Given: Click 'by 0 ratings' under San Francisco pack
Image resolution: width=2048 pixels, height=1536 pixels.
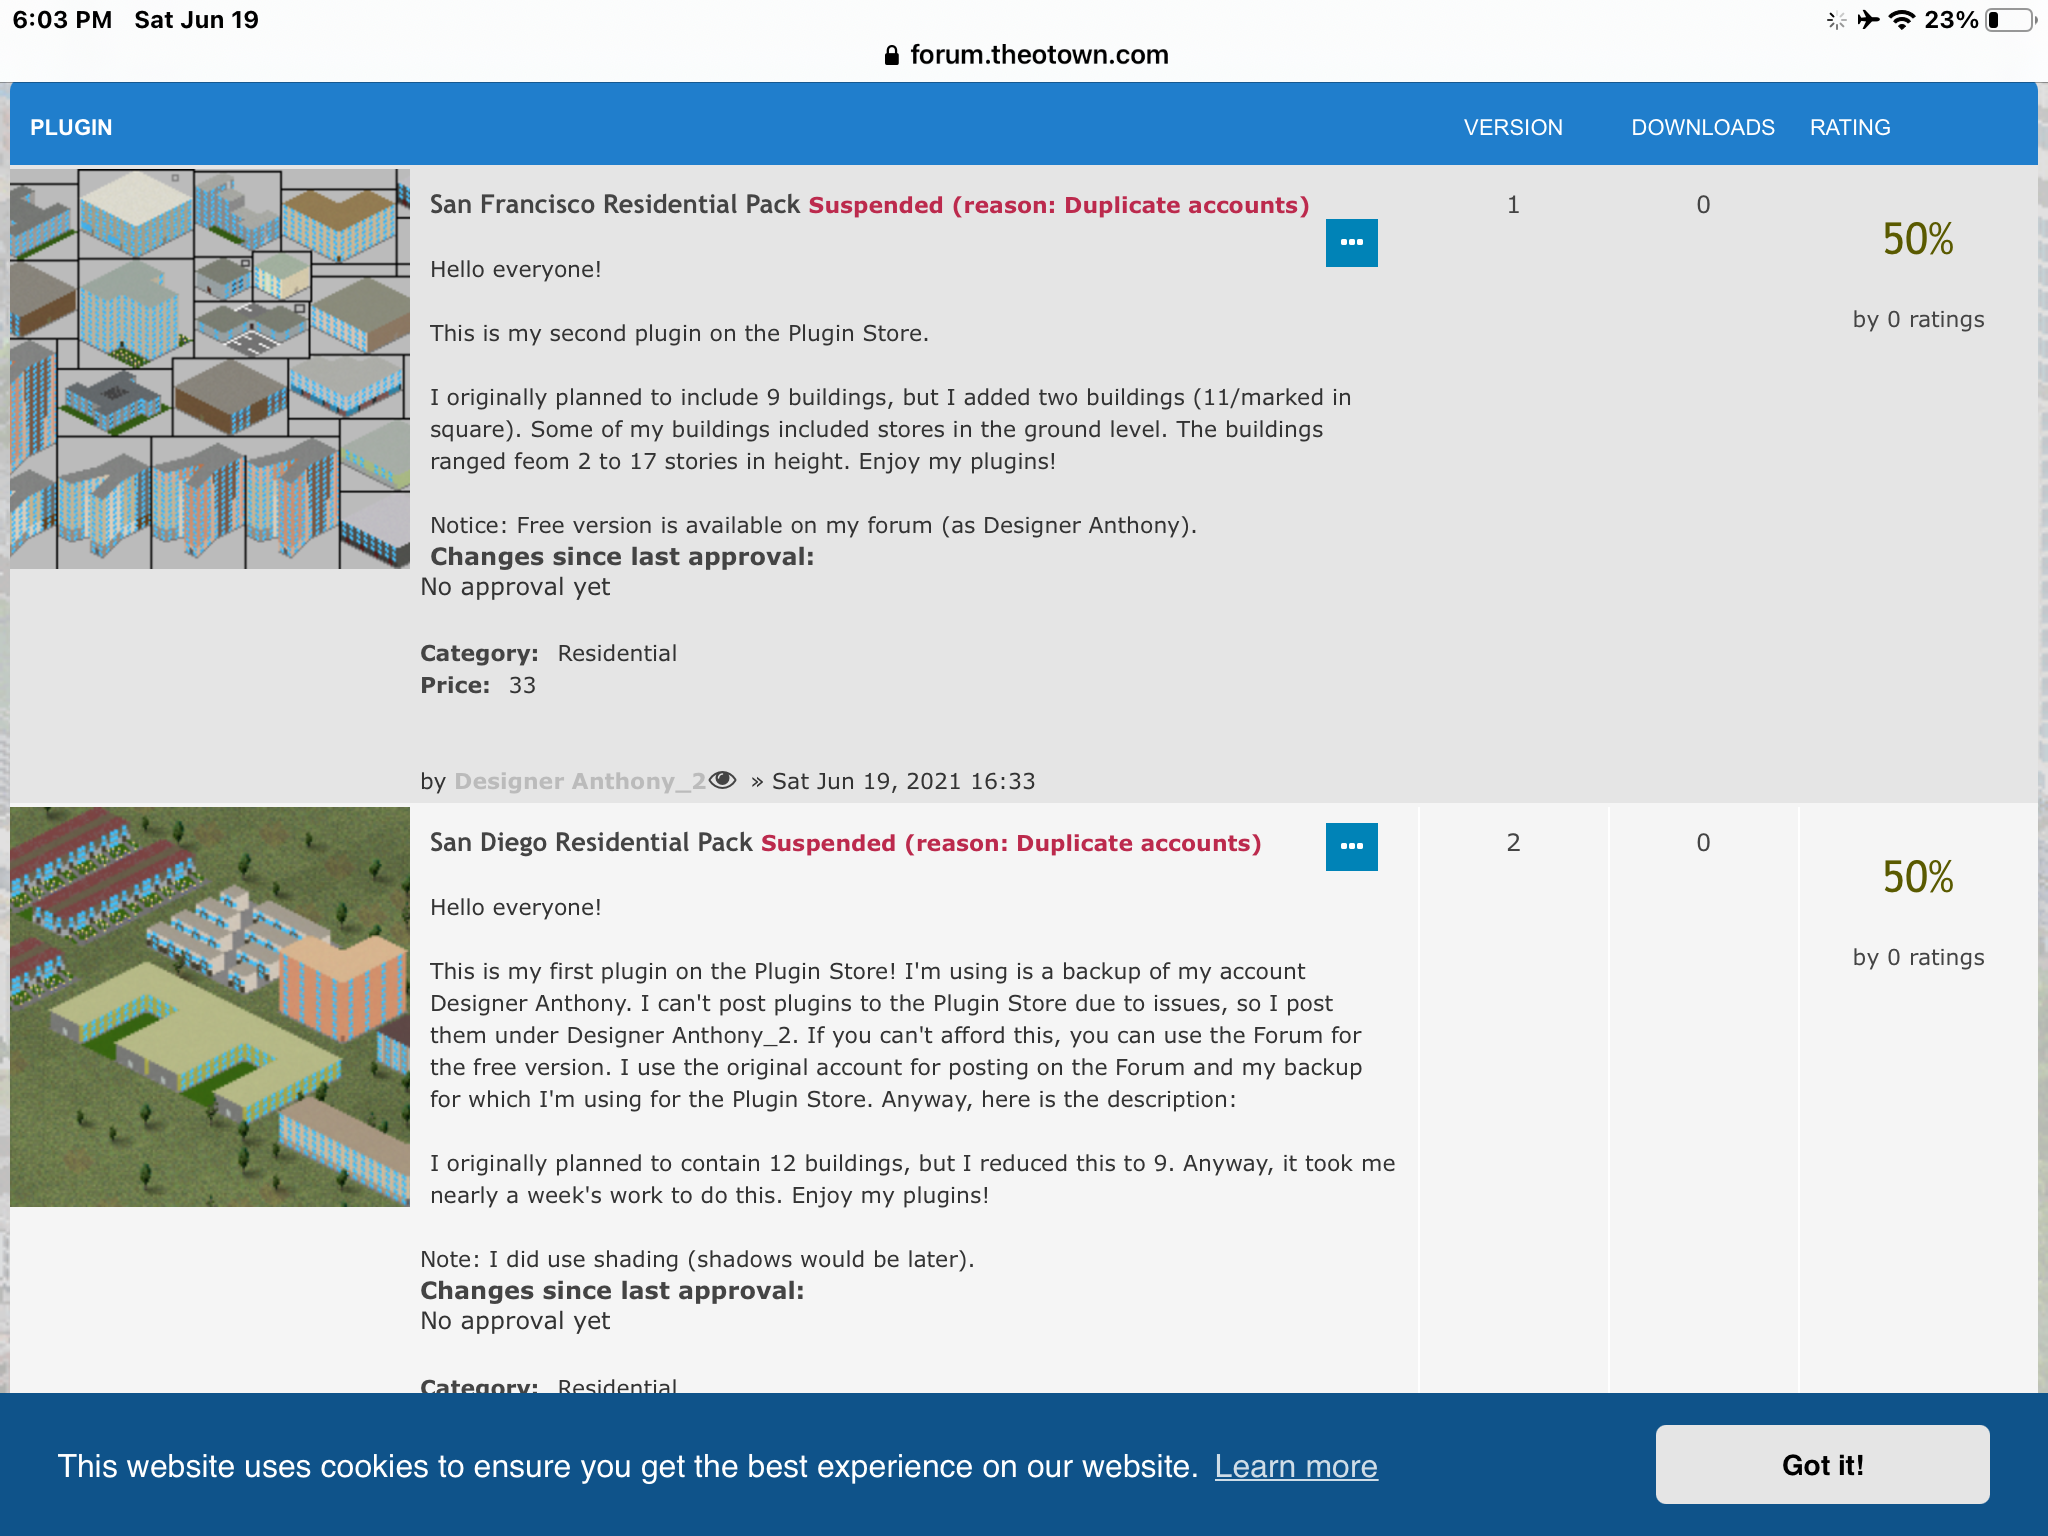Looking at the screenshot, I should 1918,319.
